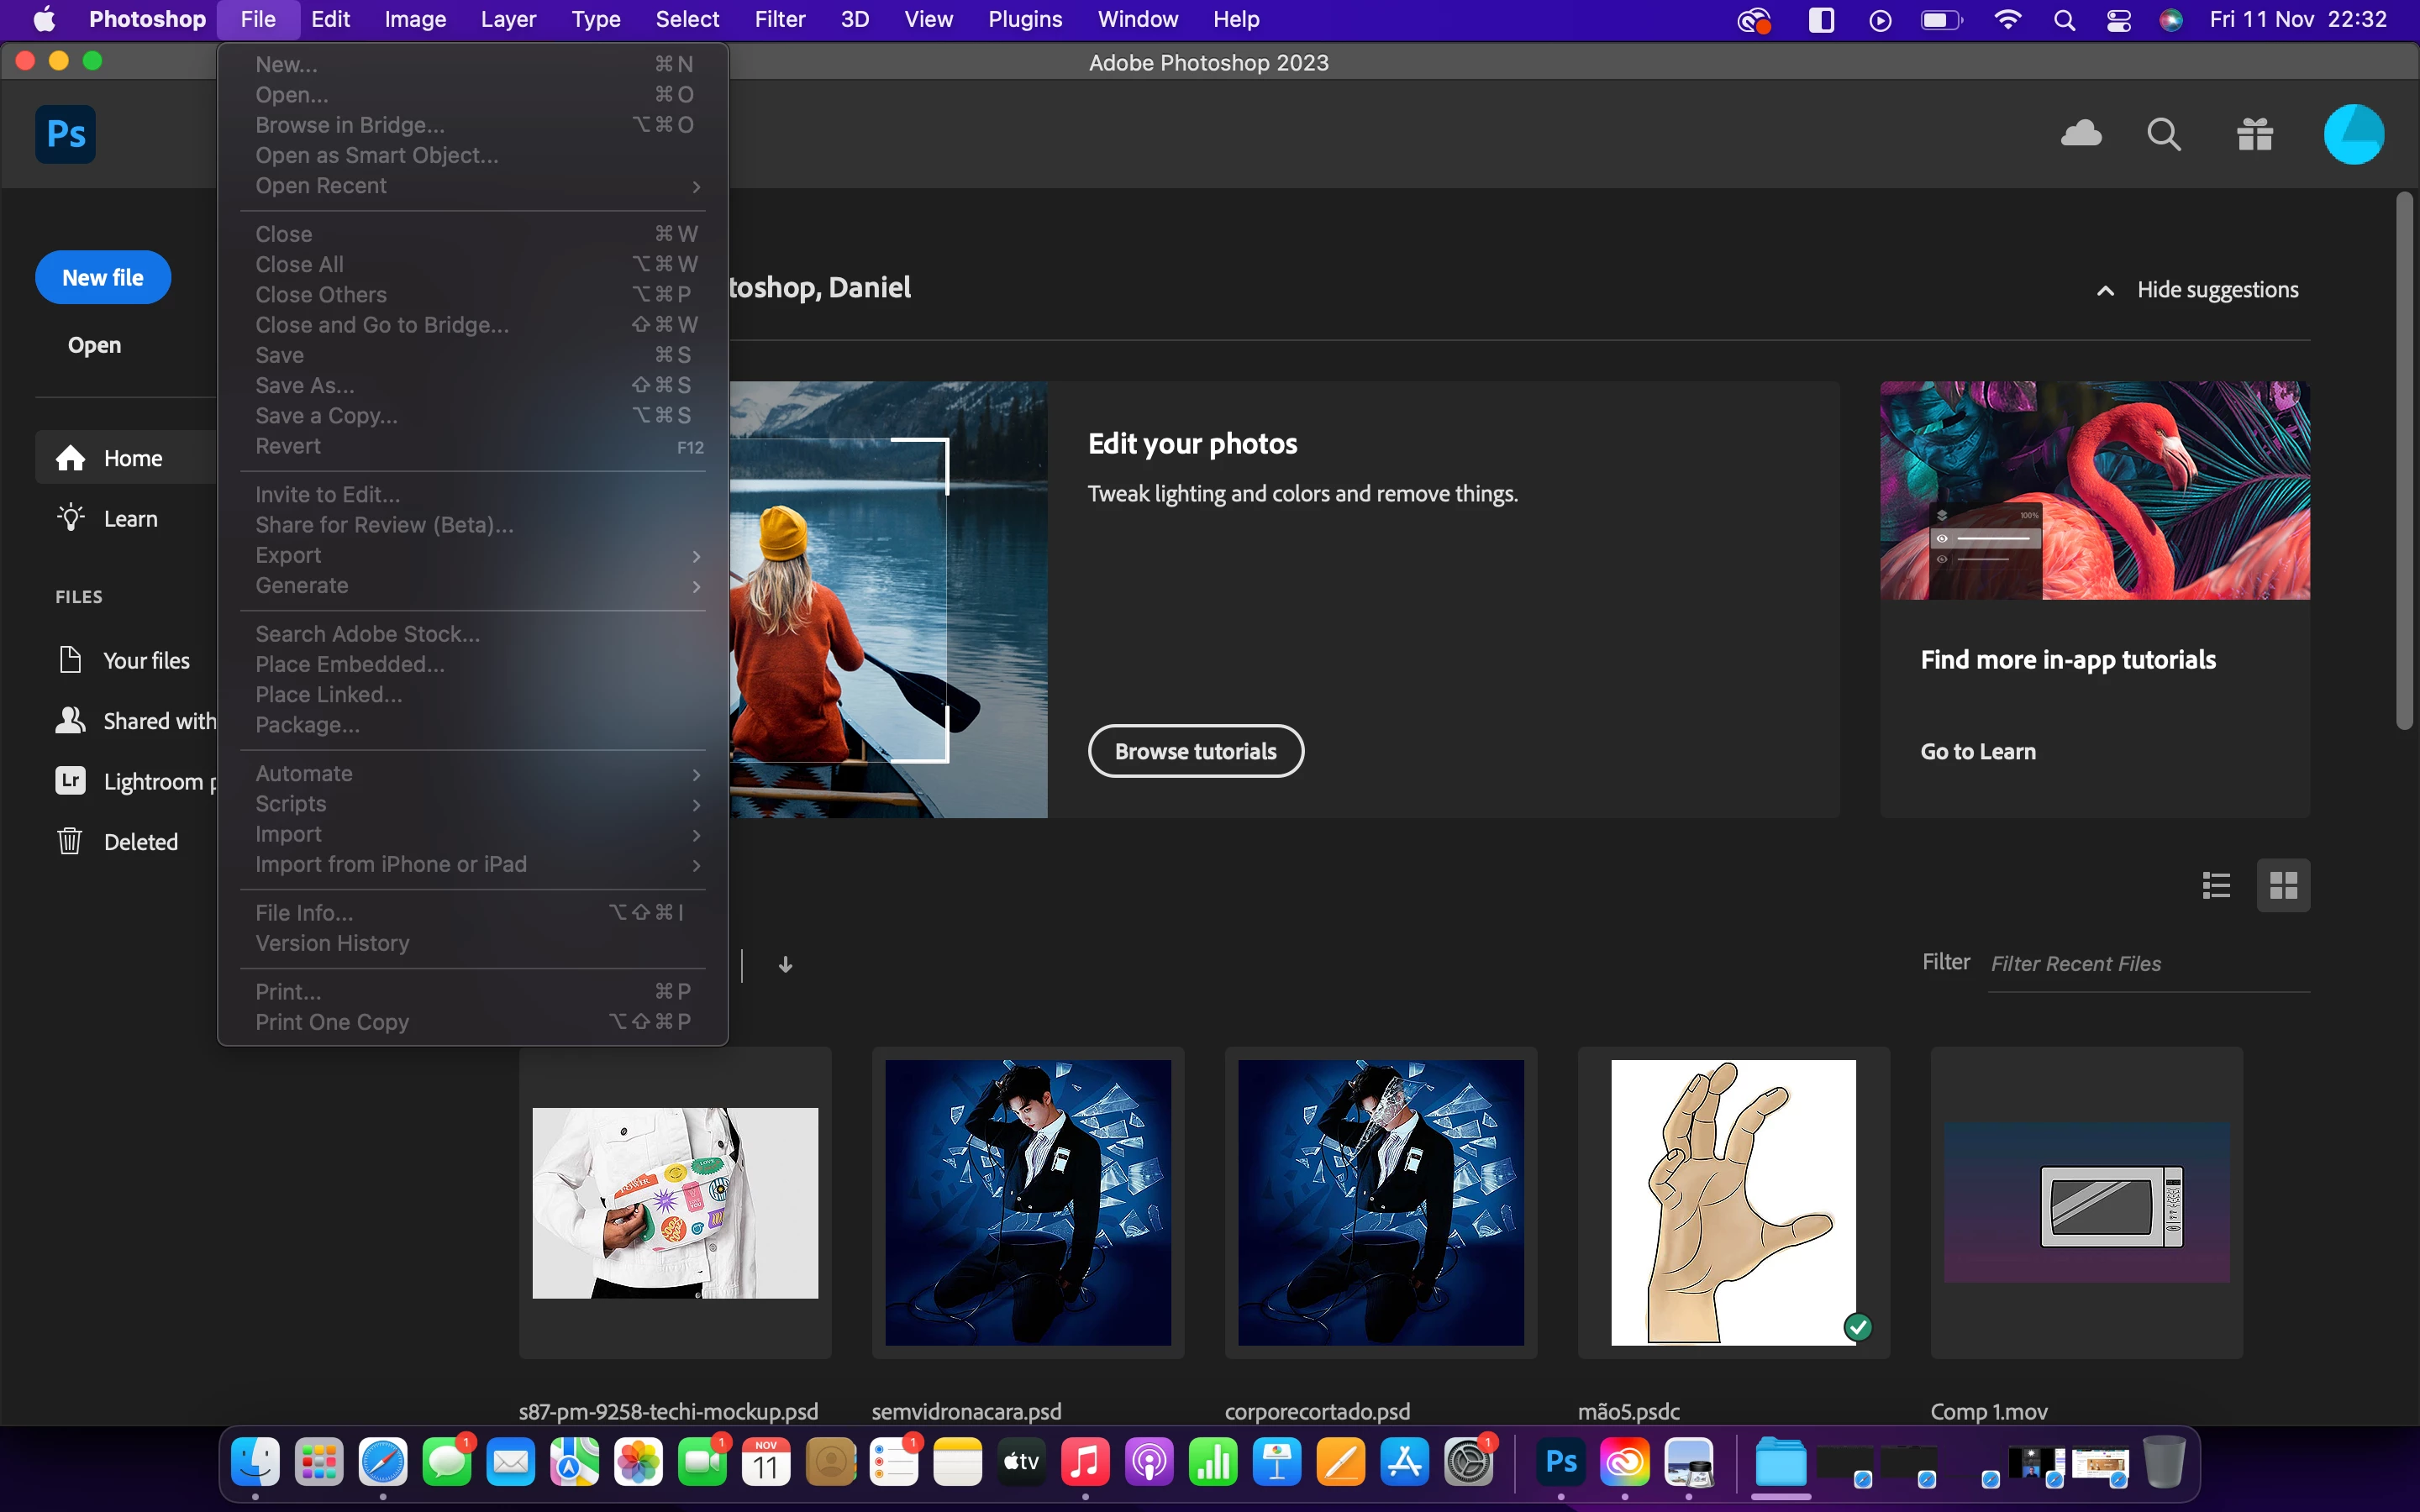Switch recent files to grid view
Viewport: 2420px width, 1512px height.
(x=2283, y=885)
